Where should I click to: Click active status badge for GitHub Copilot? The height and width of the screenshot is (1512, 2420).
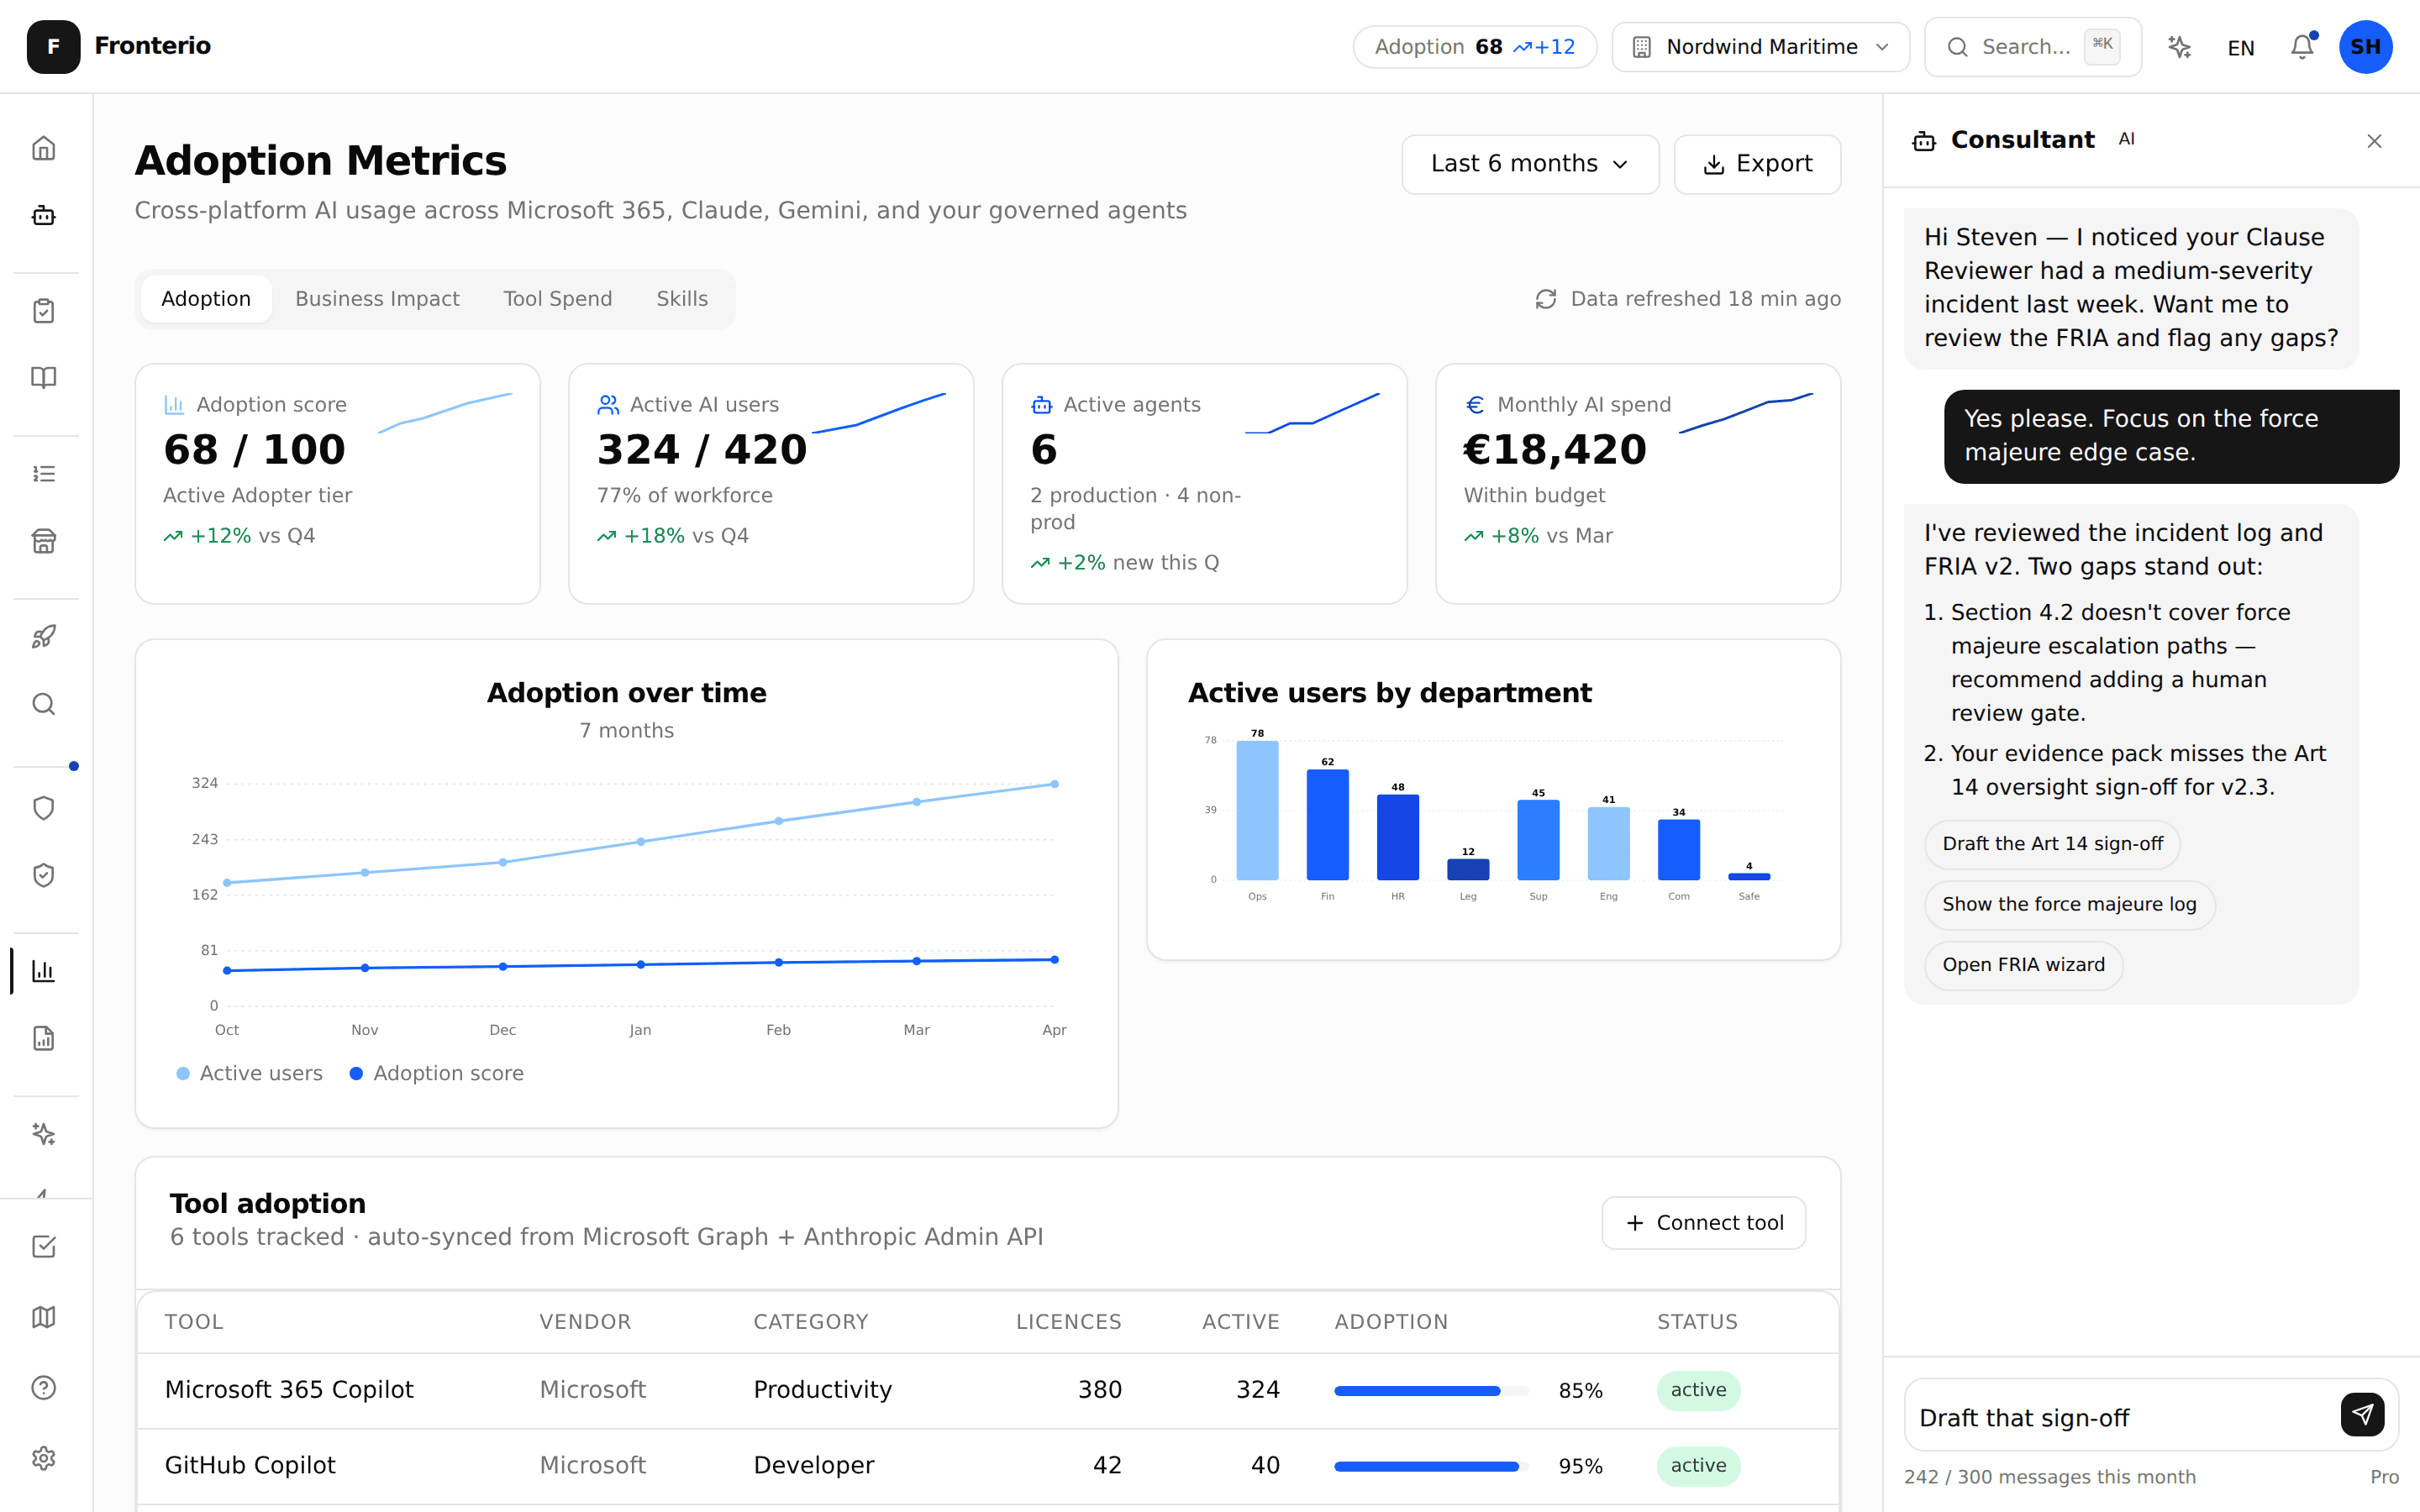1698,1466
